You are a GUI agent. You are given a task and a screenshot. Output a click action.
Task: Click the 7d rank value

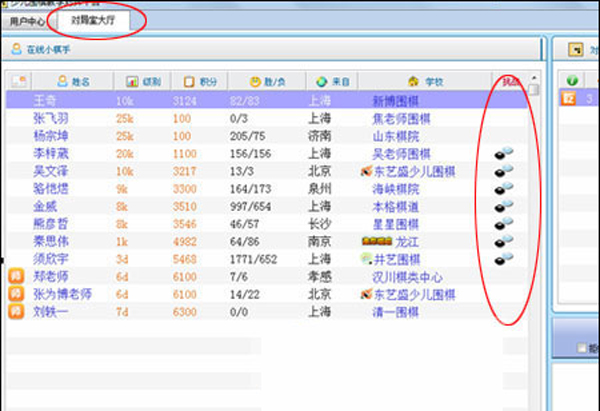tap(122, 312)
